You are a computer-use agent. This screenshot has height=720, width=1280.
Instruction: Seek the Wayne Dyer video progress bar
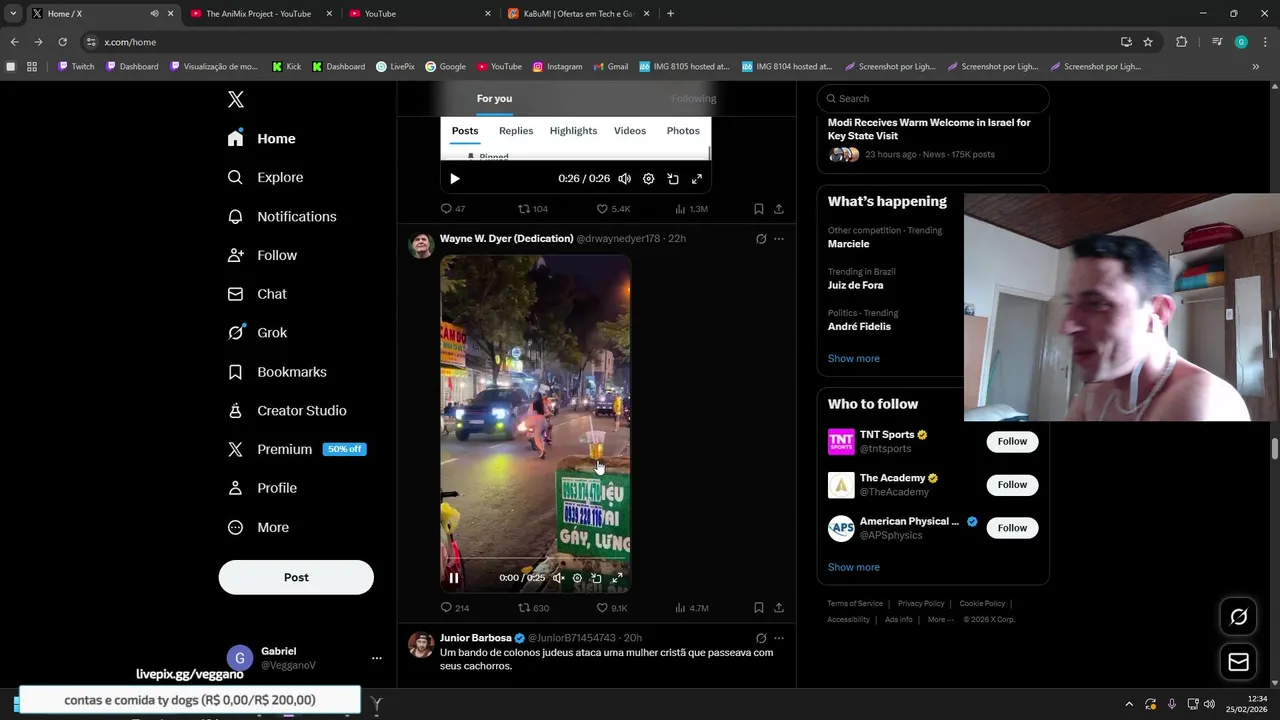[x=535, y=558]
